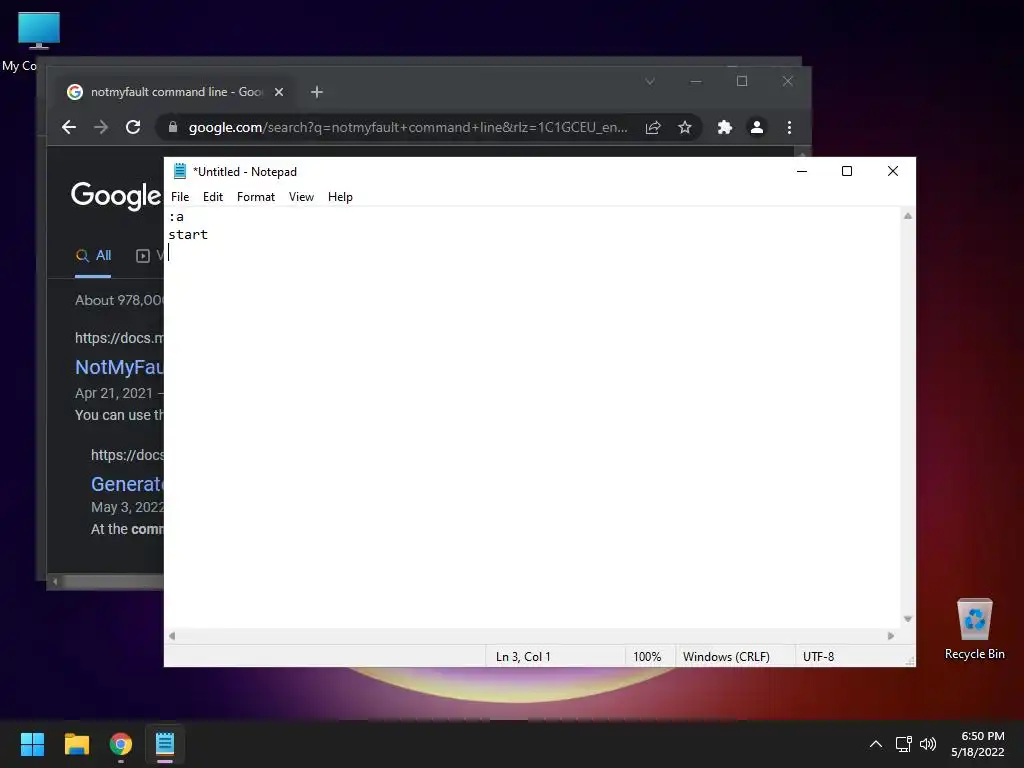This screenshot has height=768, width=1024.
Task: Click the 'Ln 3, Col 1' status text
Action: 523,657
